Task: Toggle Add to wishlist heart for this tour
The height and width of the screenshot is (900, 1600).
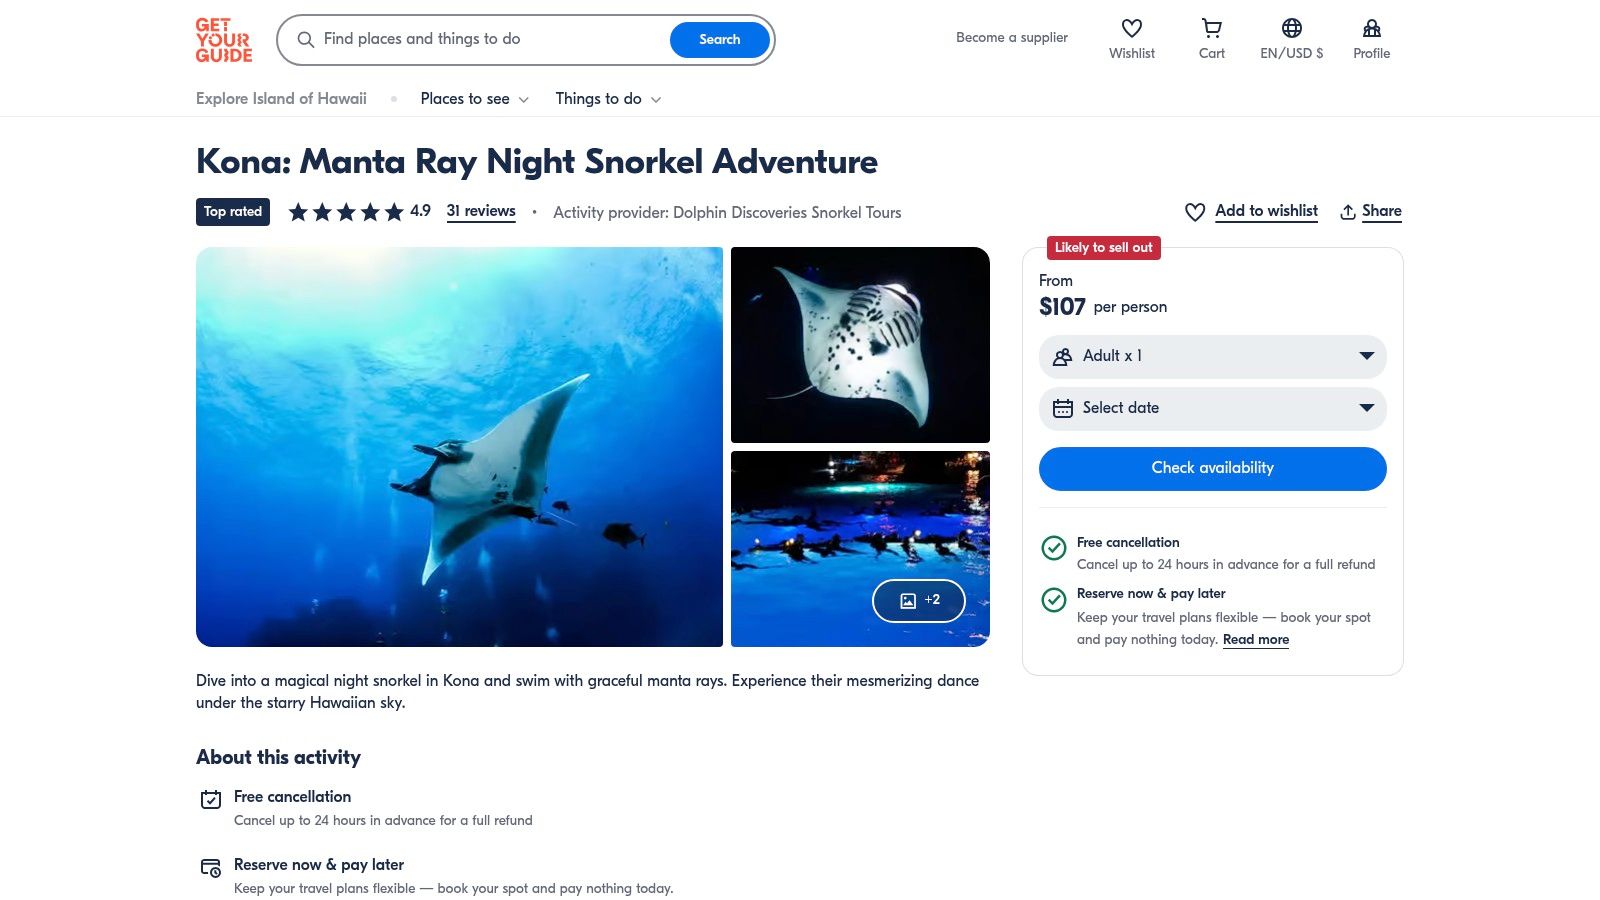Action: coord(1194,212)
